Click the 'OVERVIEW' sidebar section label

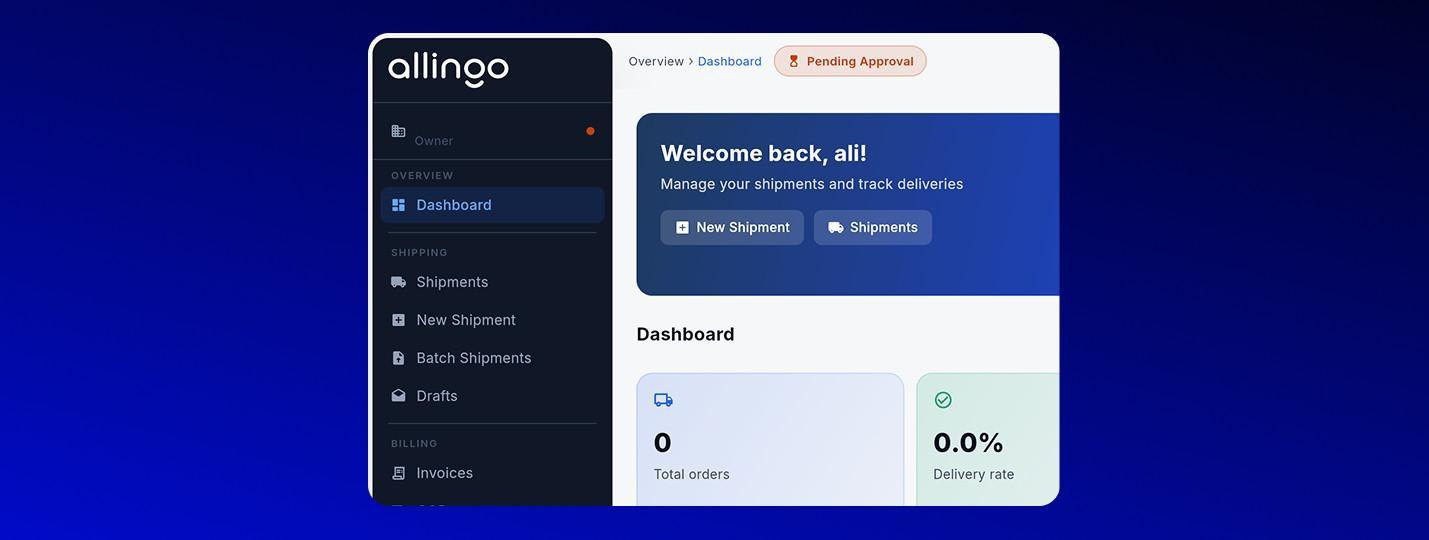422,175
